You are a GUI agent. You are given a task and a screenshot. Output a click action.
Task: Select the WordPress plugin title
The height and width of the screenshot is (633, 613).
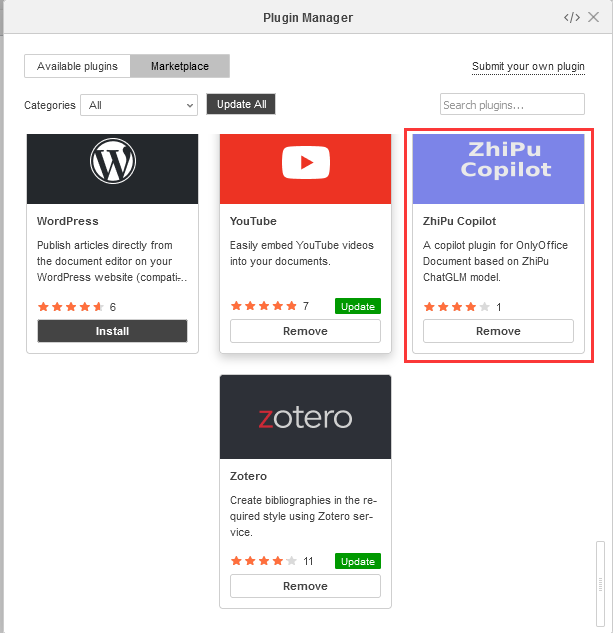(68, 221)
